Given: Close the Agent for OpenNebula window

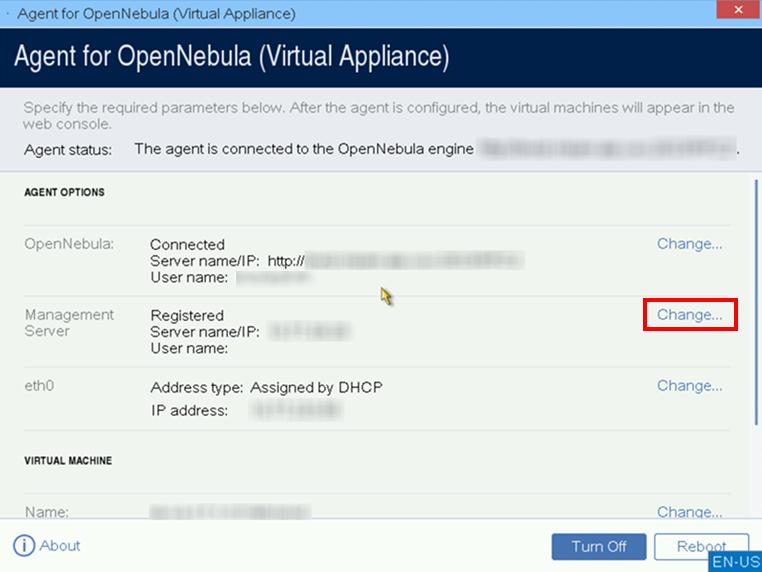Looking at the screenshot, I should (x=738, y=10).
